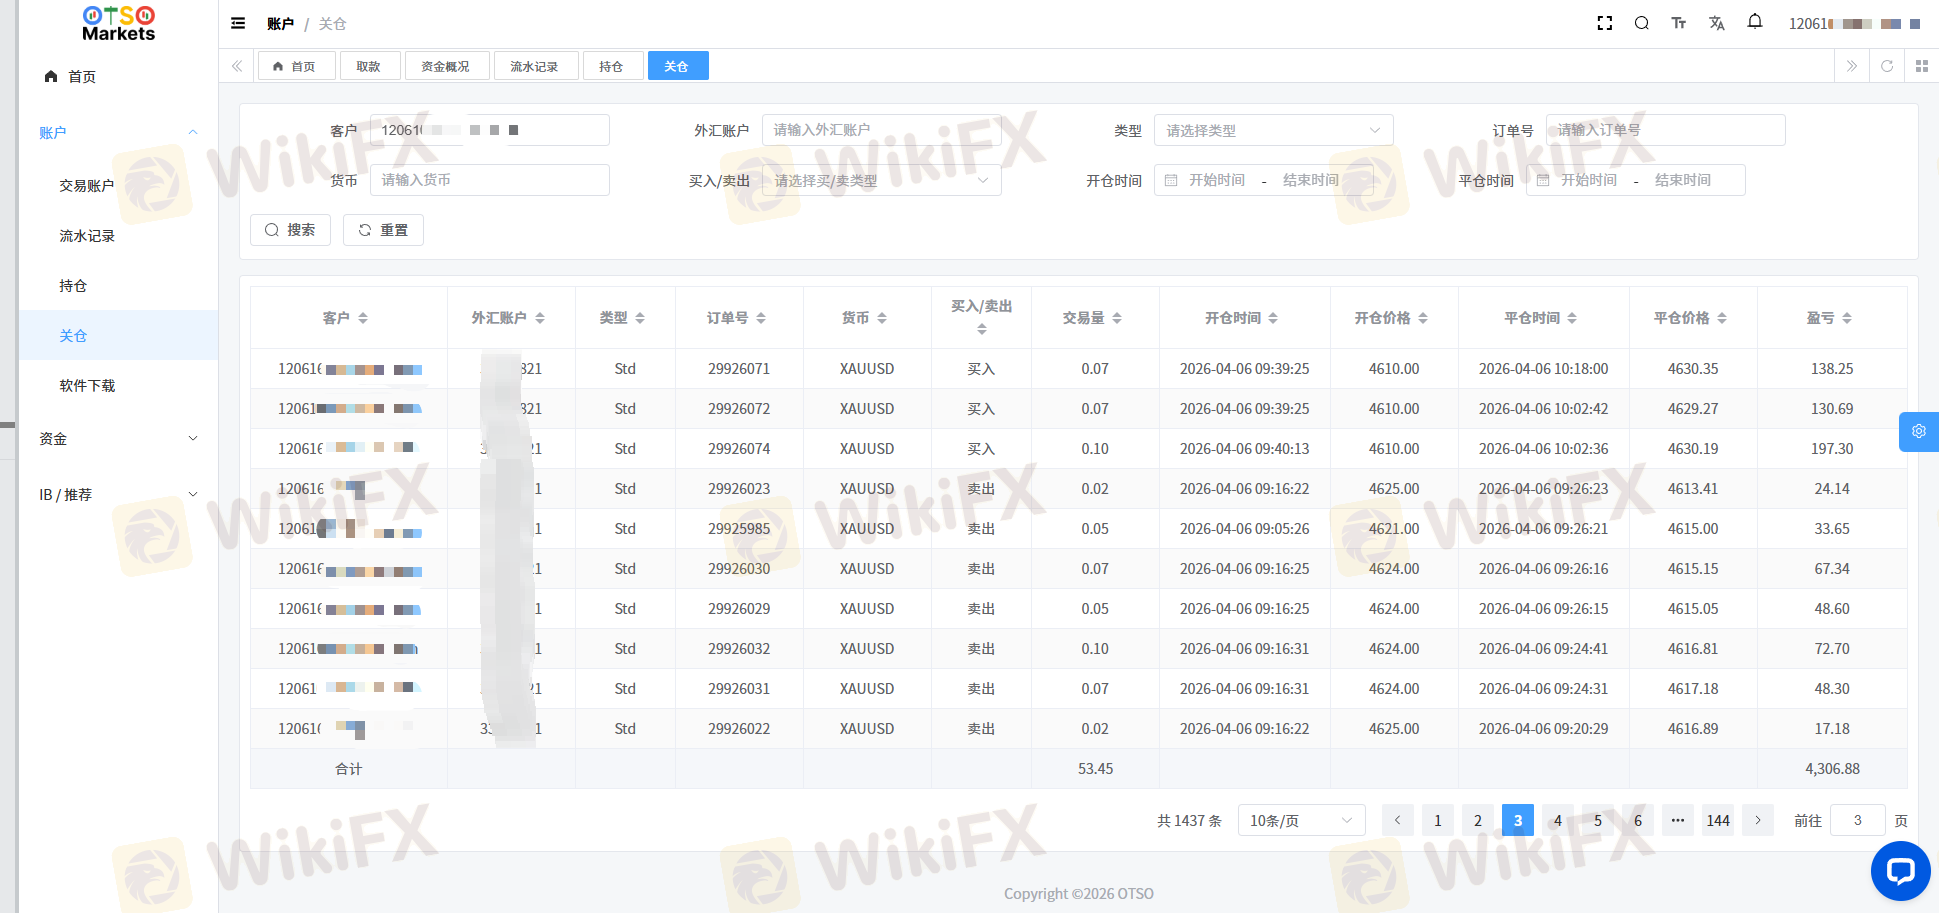The width and height of the screenshot is (1939, 913).
Task: Toggle the hamburger sidebar menu icon
Action: point(238,23)
